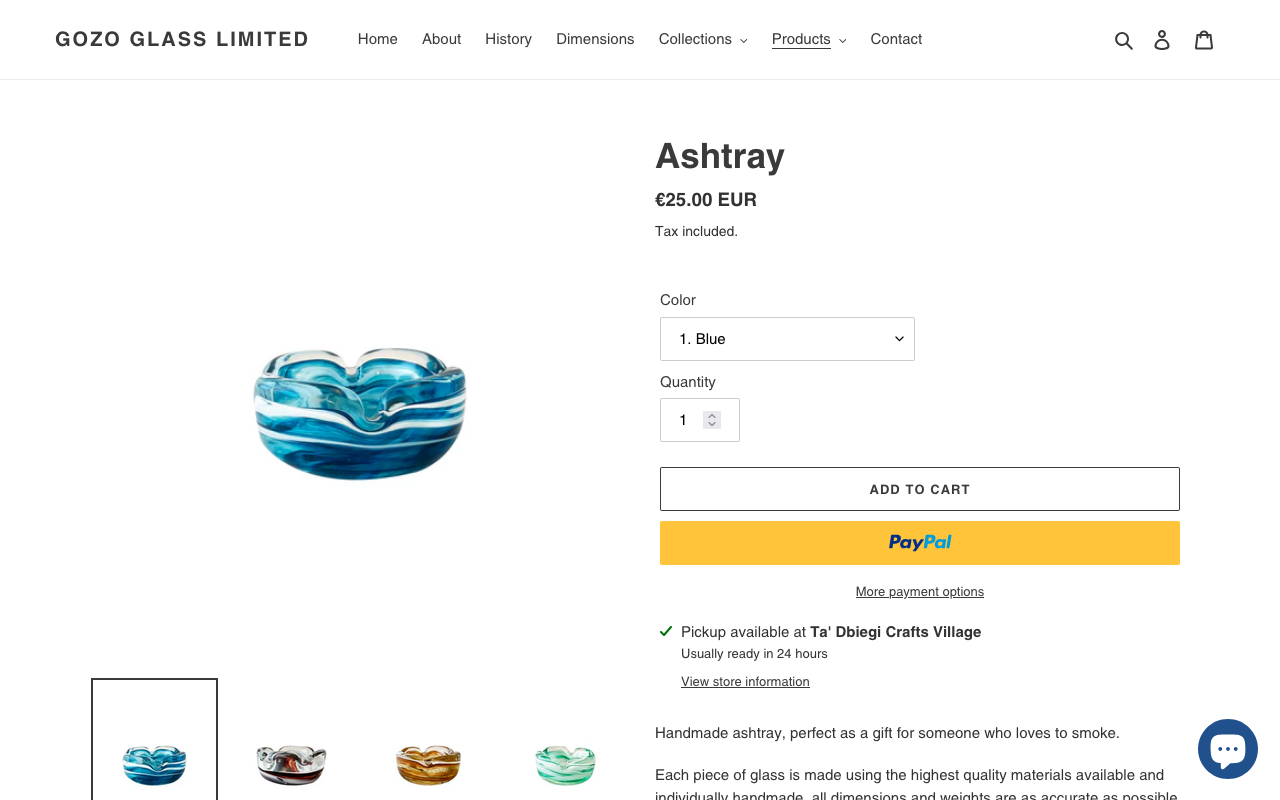1280x800 pixels.
Task: View store information link
Action: (x=745, y=682)
